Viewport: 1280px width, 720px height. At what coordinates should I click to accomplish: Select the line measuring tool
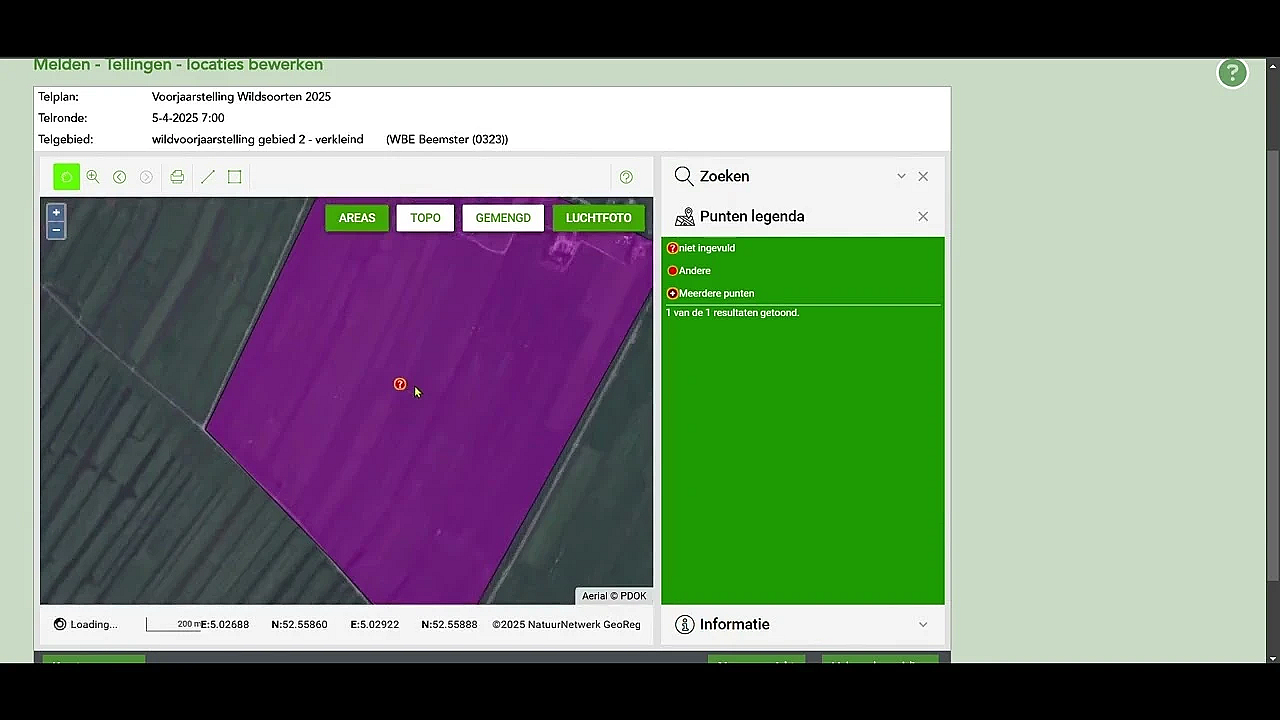click(207, 177)
